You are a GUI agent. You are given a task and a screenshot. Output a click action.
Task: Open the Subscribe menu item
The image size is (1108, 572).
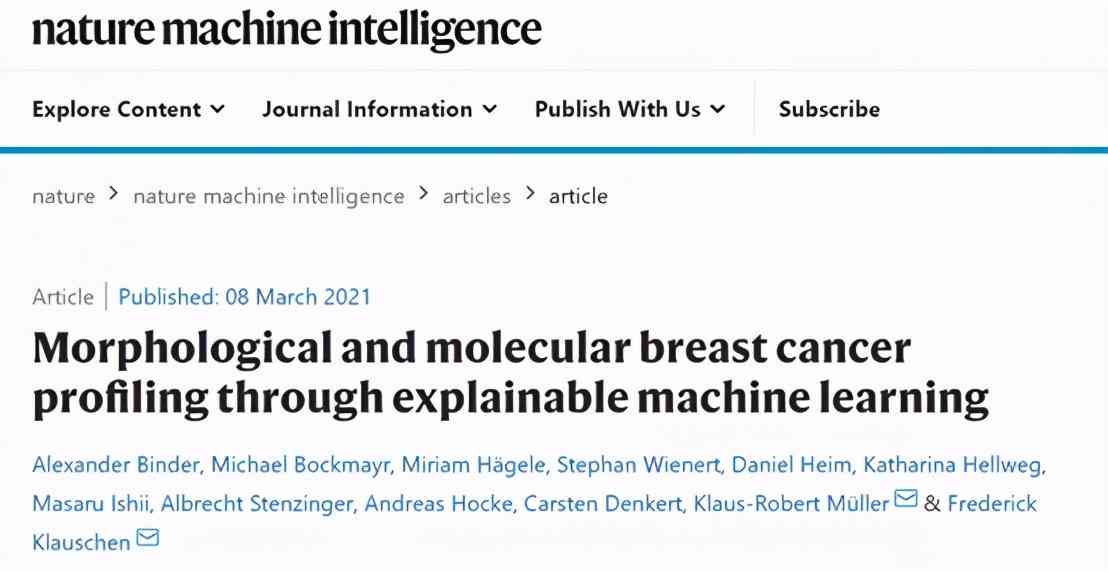829,109
